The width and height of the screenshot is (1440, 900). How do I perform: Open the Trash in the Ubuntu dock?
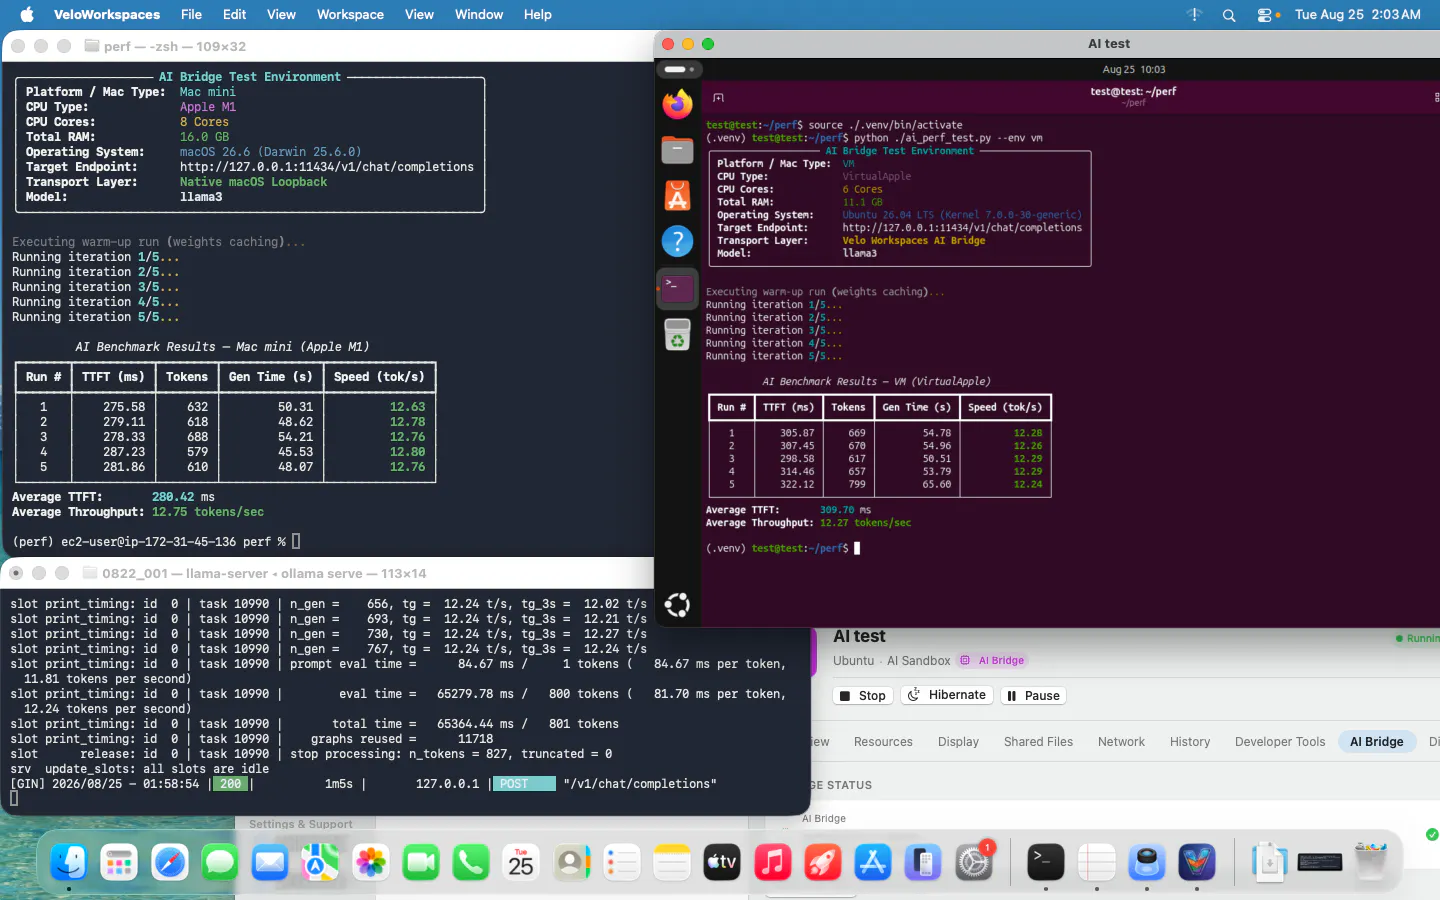(678, 335)
